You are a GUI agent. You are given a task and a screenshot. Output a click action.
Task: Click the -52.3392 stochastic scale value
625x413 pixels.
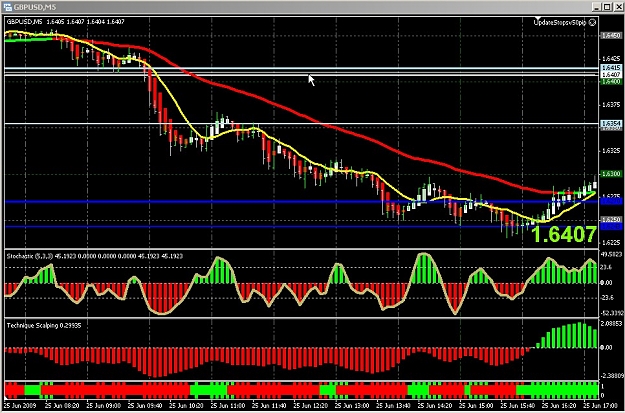pos(611,313)
